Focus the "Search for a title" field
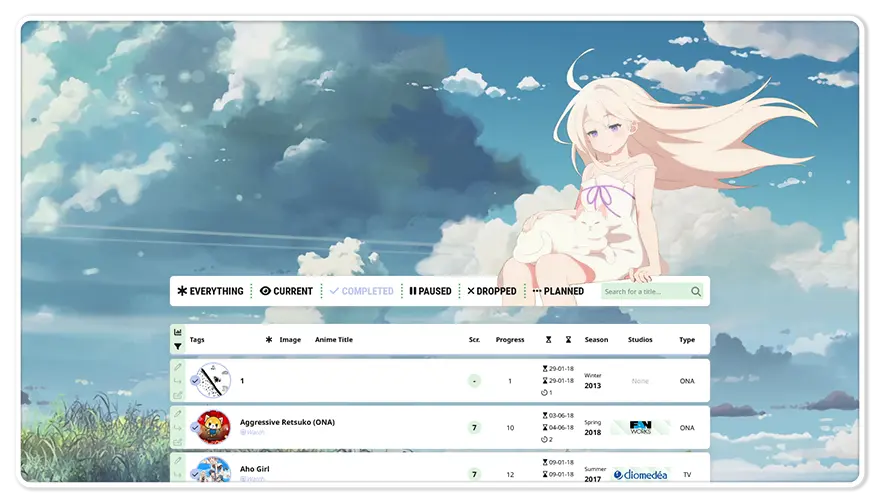The width and height of the screenshot is (880, 503). pyautogui.click(x=645, y=292)
